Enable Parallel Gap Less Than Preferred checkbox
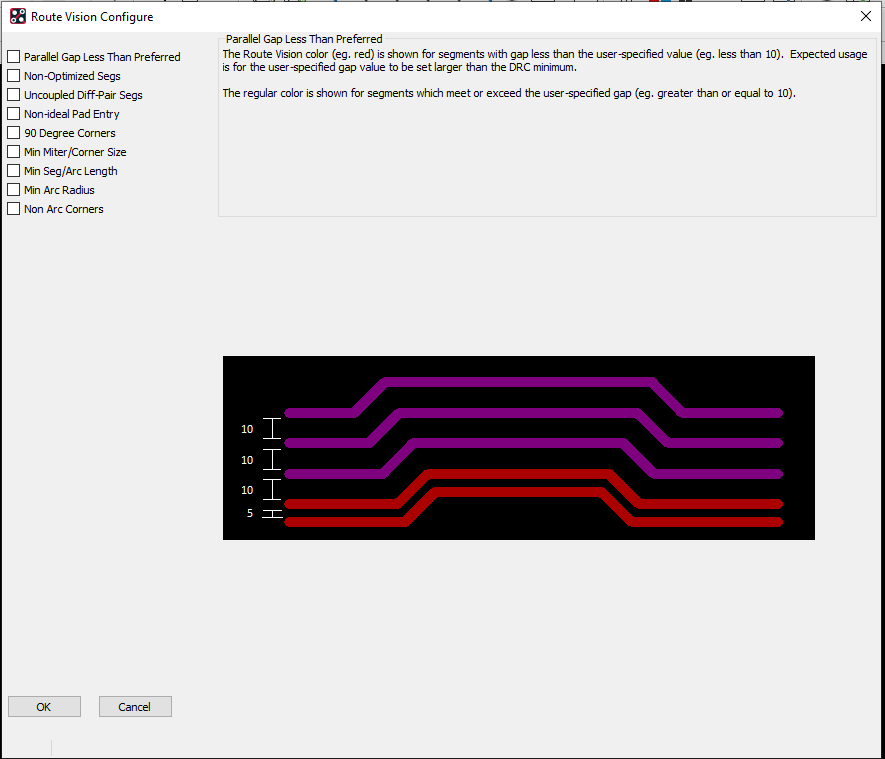This screenshot has height=759, width=885. (x=14, y=57)
